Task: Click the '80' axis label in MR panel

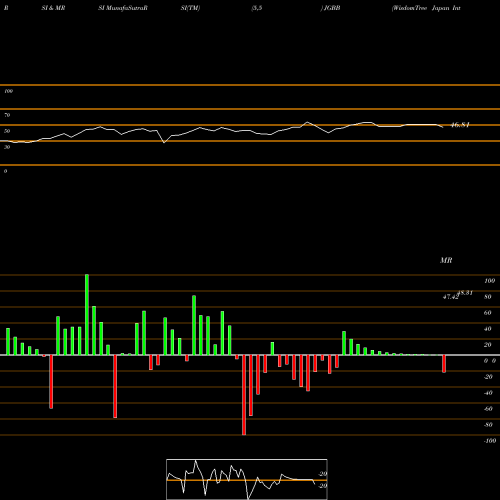Action: (x=488, y=297)
